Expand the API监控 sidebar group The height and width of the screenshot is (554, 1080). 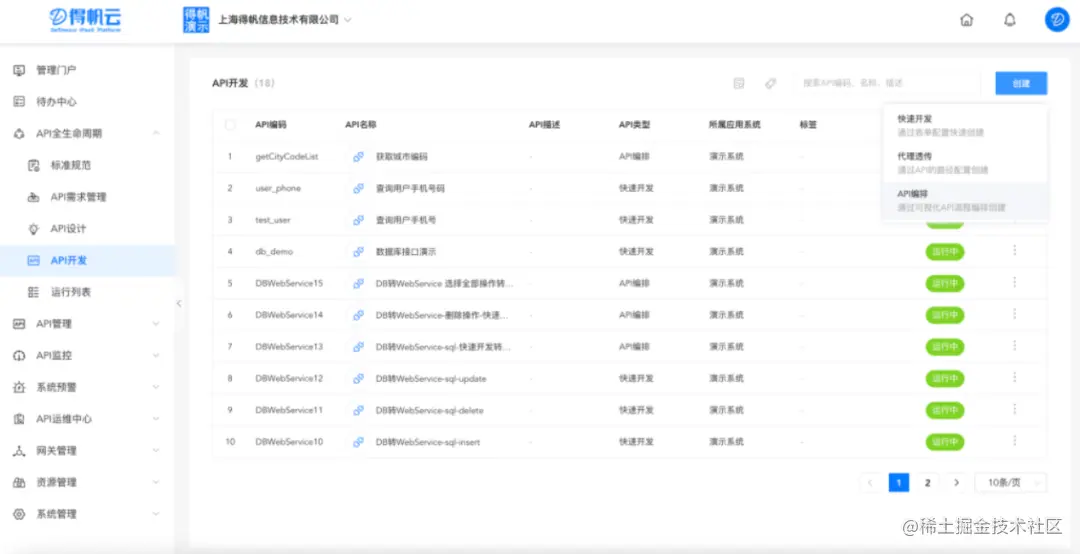(x=156, y=356)
